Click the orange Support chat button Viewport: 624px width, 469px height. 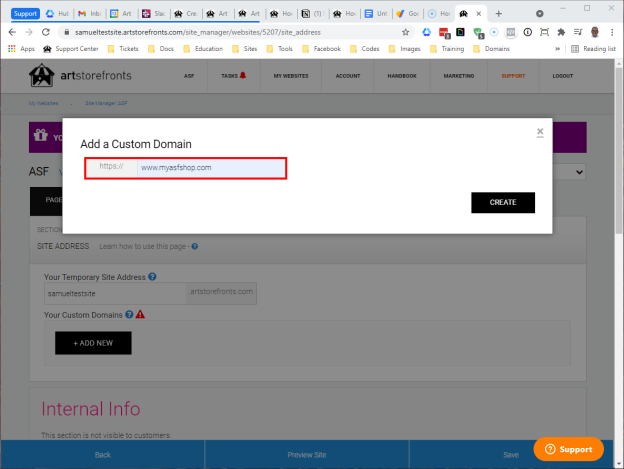click(x=568, y=449)
